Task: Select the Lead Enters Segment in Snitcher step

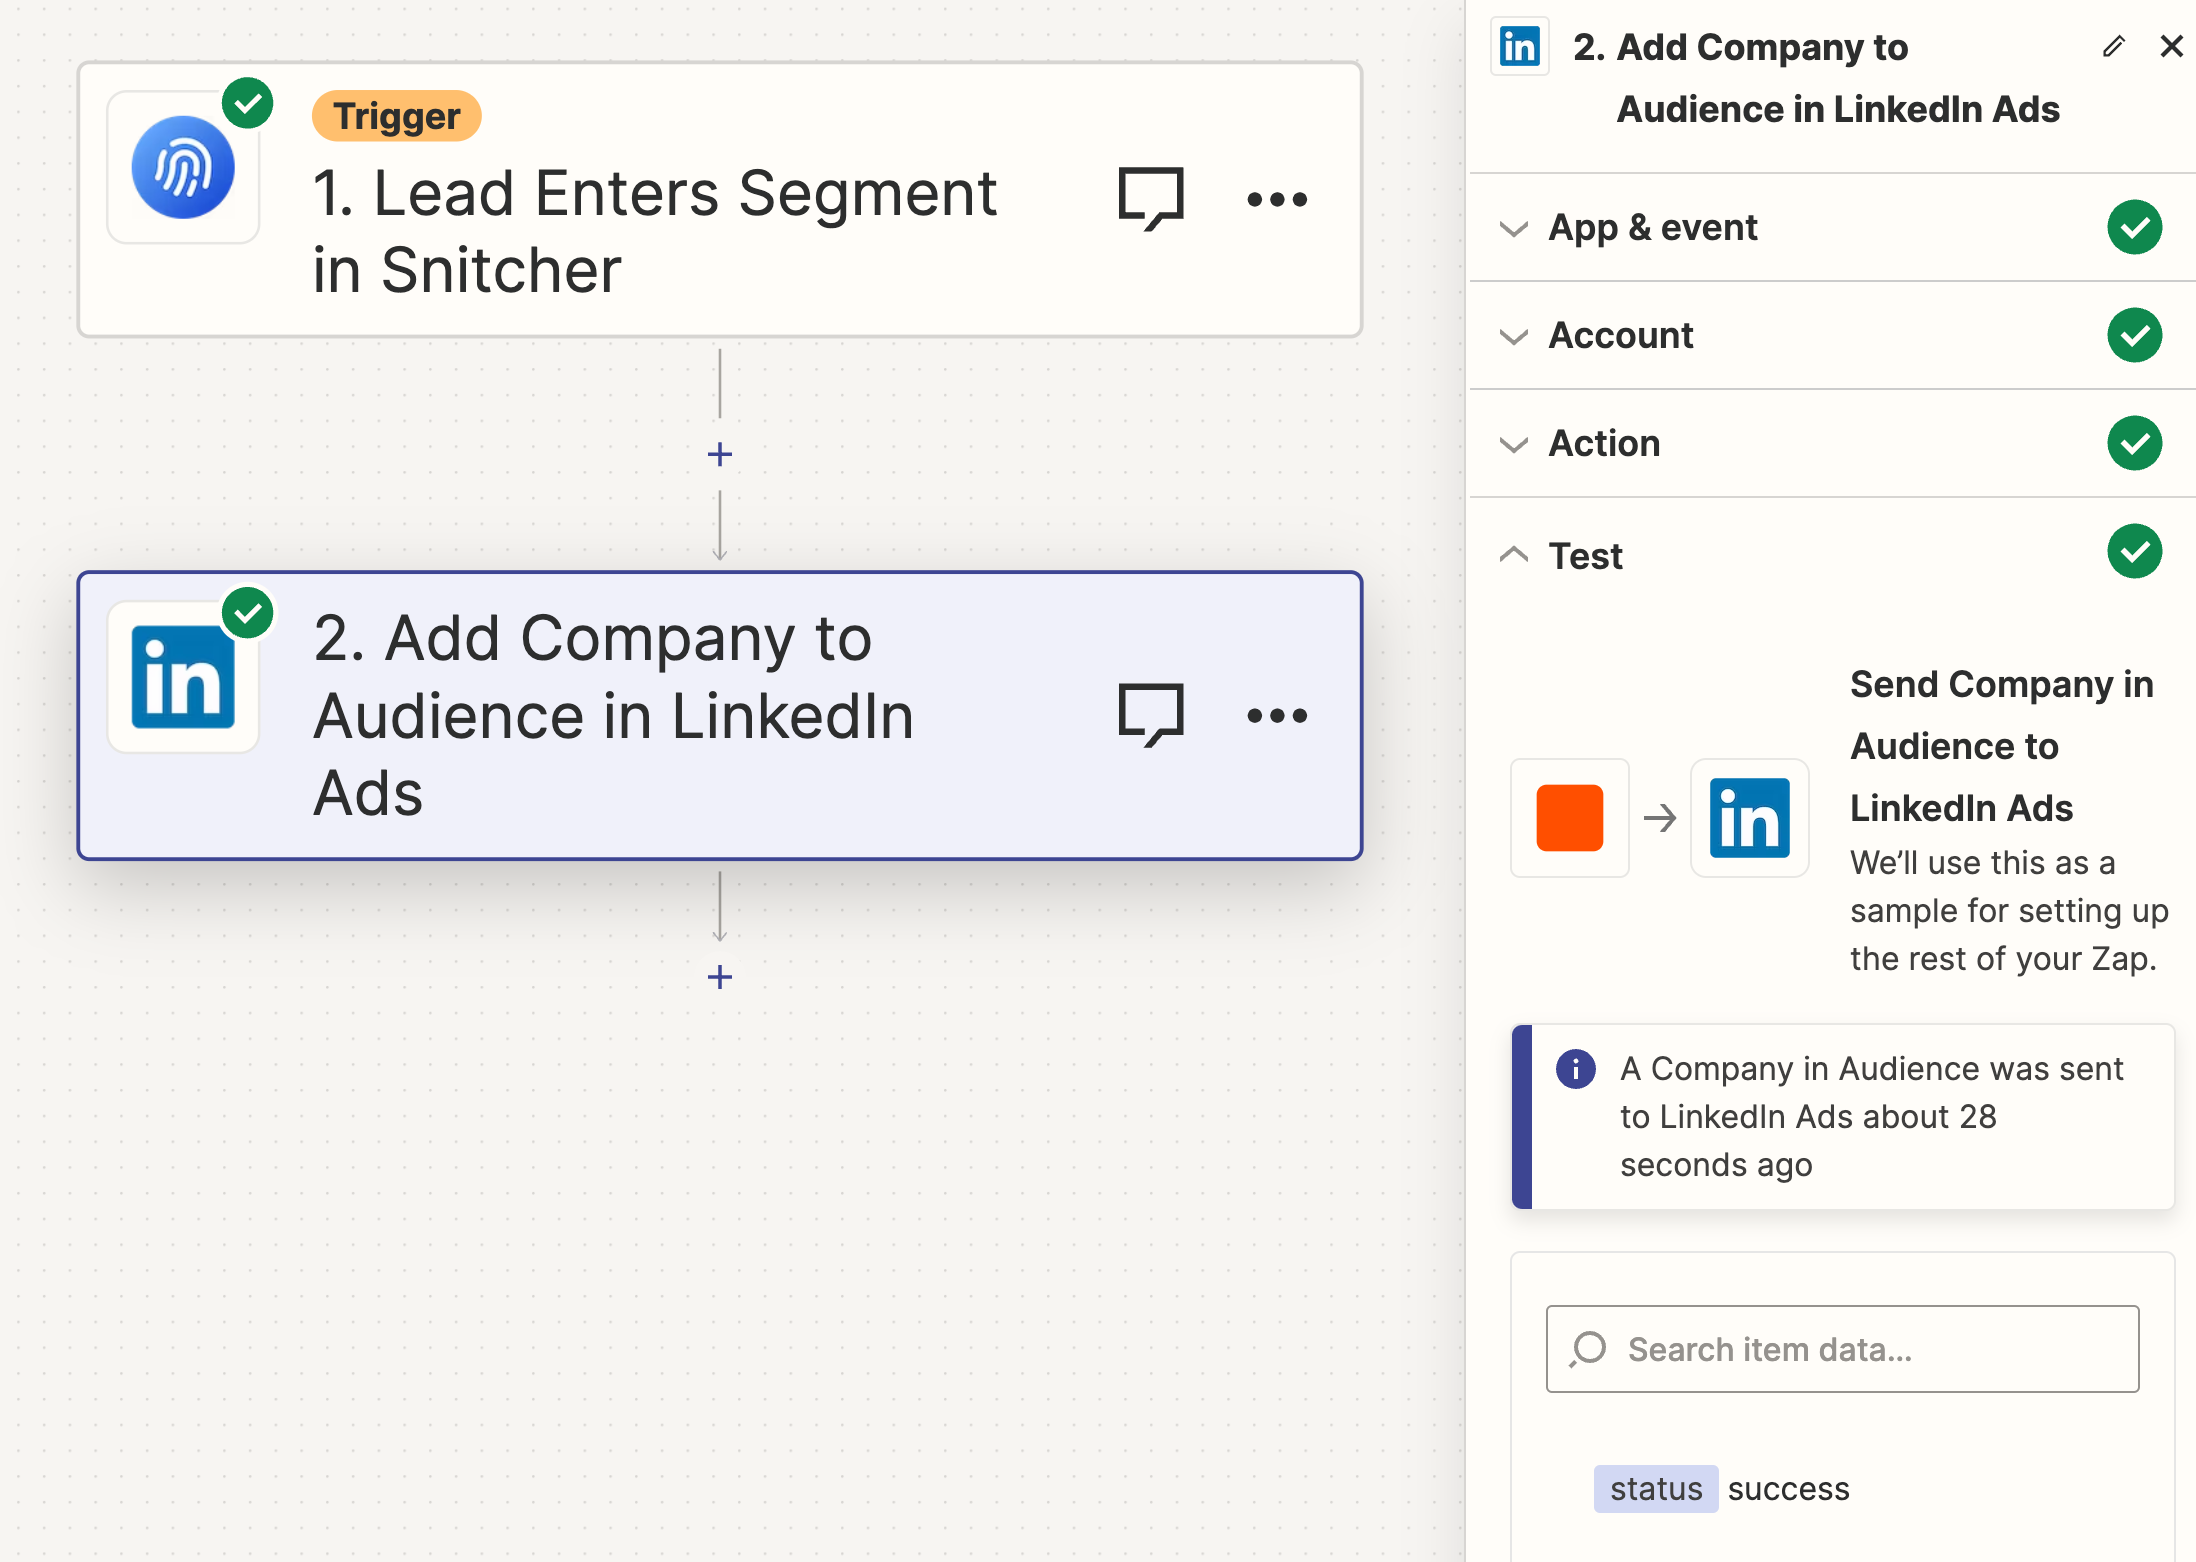Action: tap(720, 200)
